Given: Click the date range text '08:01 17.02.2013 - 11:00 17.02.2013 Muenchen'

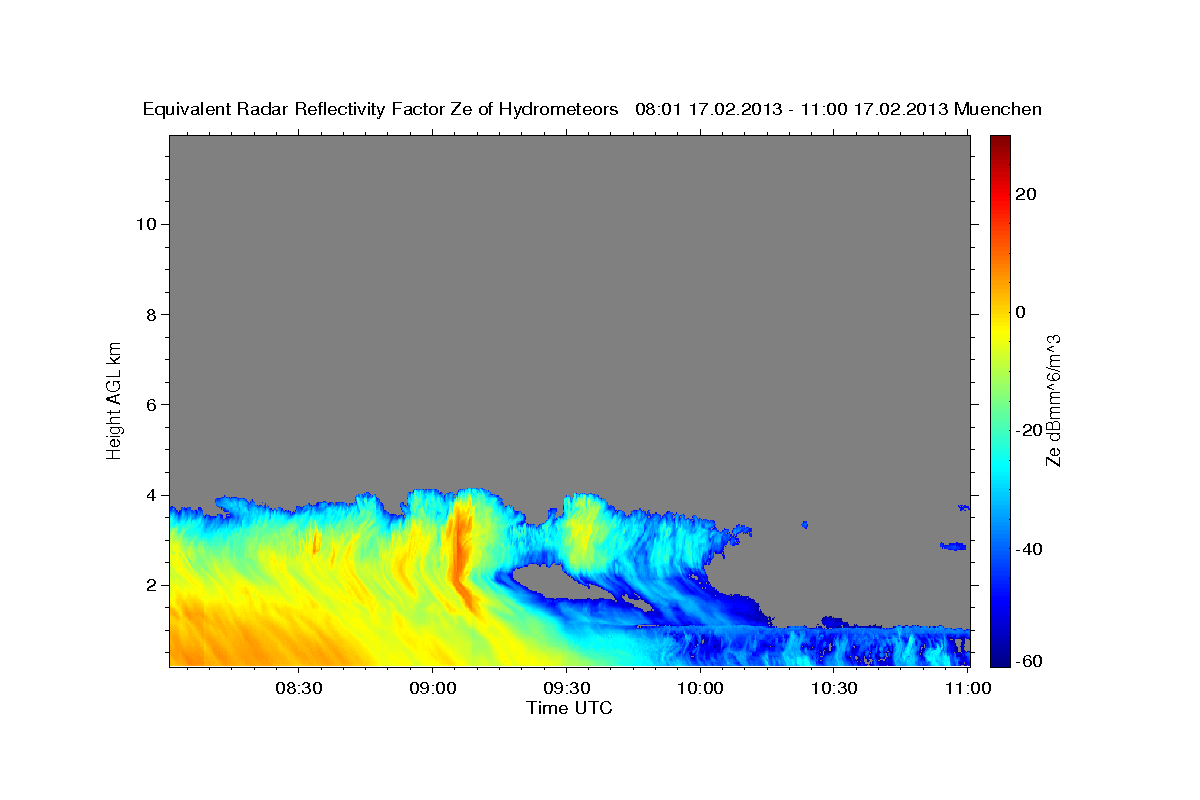Looking at the screenshot, I should [839, 109].
